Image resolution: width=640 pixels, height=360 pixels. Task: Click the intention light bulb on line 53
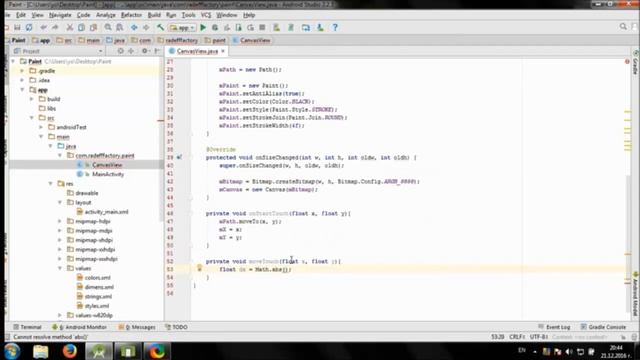coord(200,268)
